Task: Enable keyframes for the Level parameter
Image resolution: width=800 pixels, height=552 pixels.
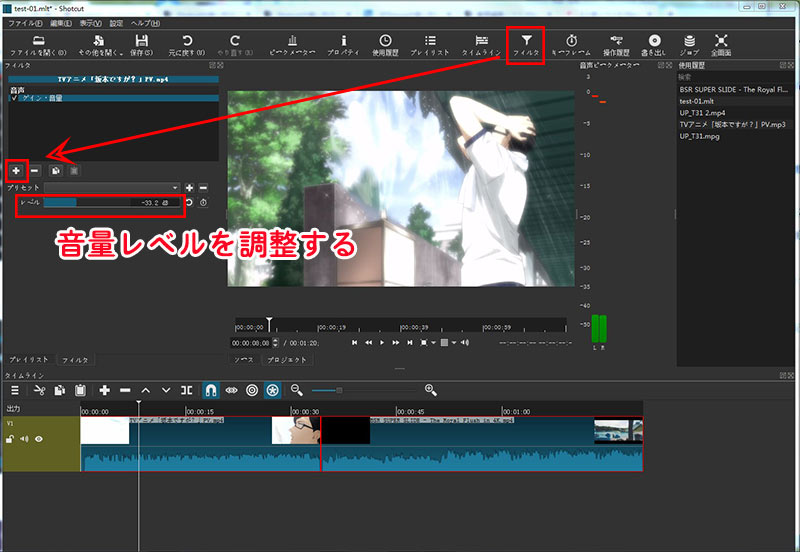Action: tap(203, 203)
